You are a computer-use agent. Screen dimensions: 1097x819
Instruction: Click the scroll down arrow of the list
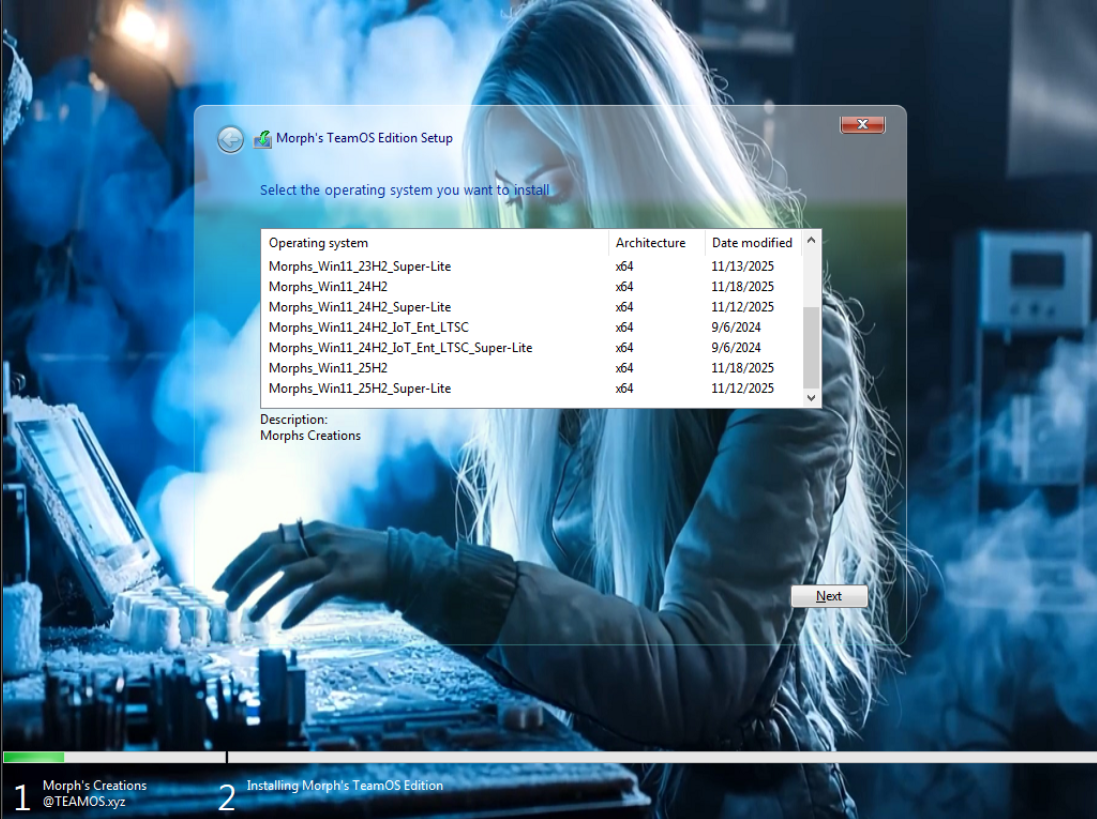point(811,398)
